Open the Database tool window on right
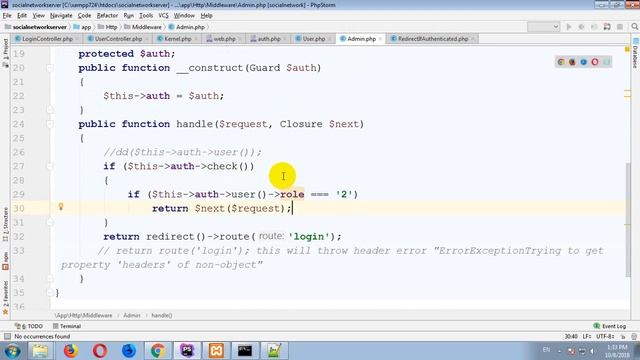640x360 pixels. pyautogui.click(x=635, y=53)
